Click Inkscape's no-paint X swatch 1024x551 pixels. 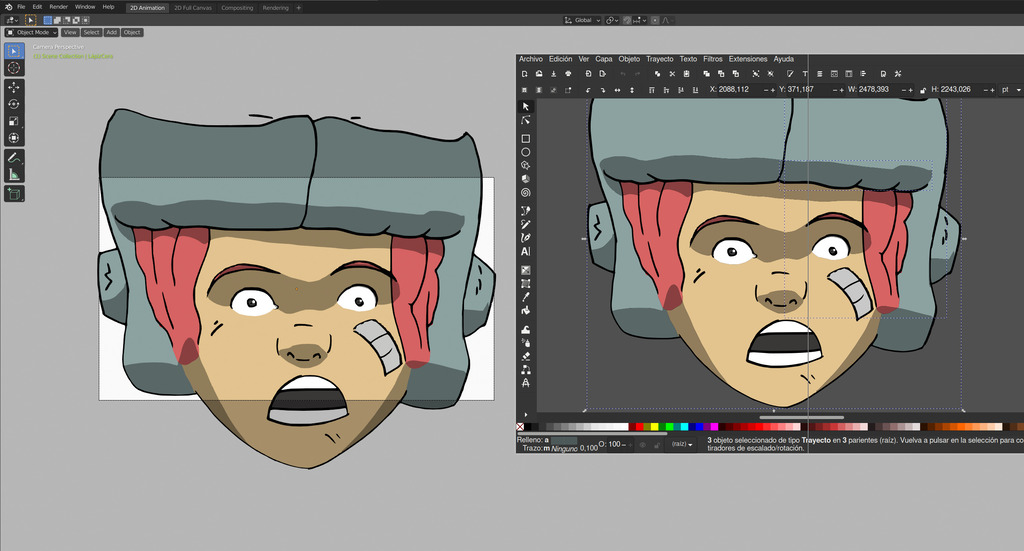[520, 427]
